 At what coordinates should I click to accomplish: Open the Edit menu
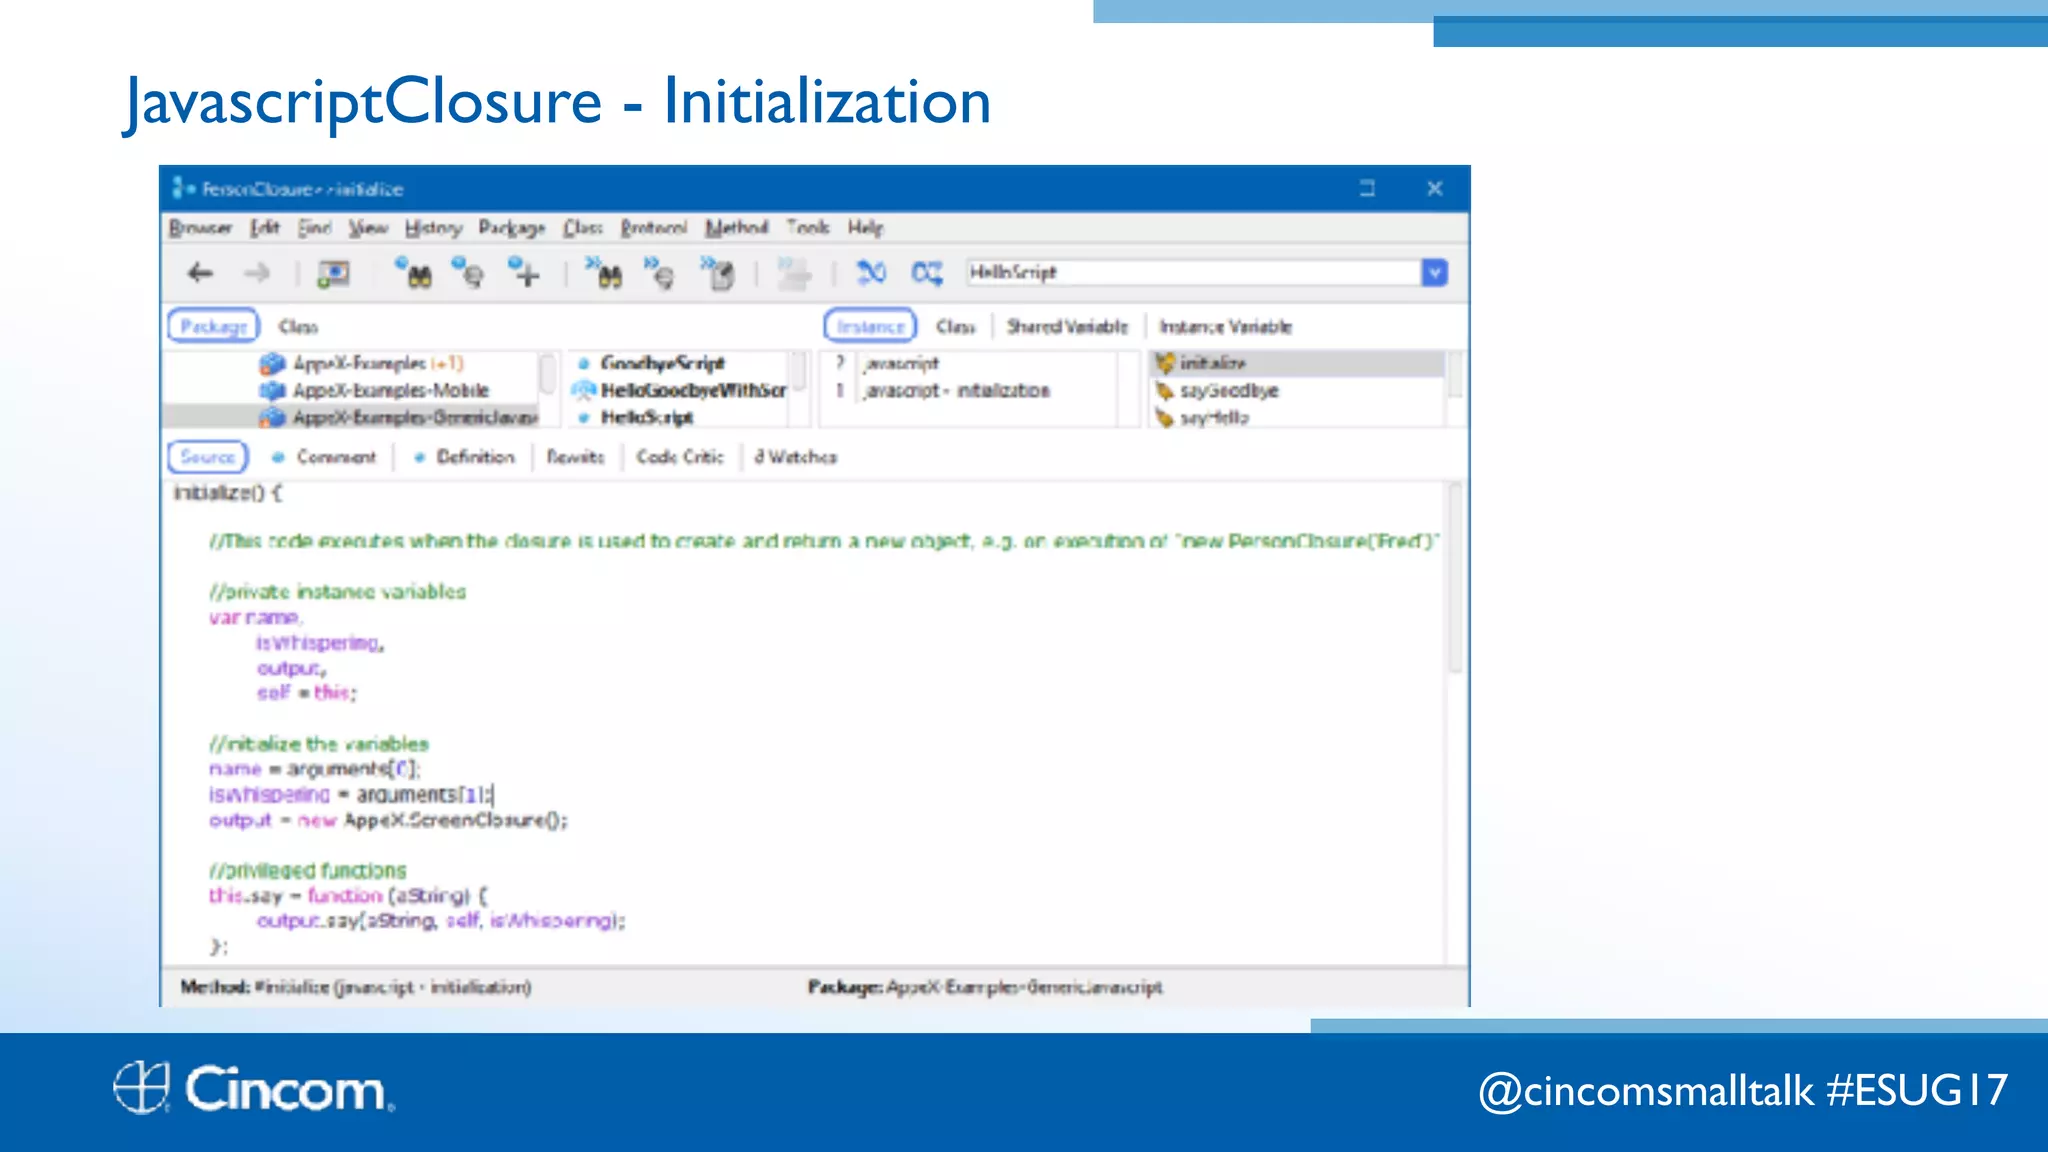(265, 228)
